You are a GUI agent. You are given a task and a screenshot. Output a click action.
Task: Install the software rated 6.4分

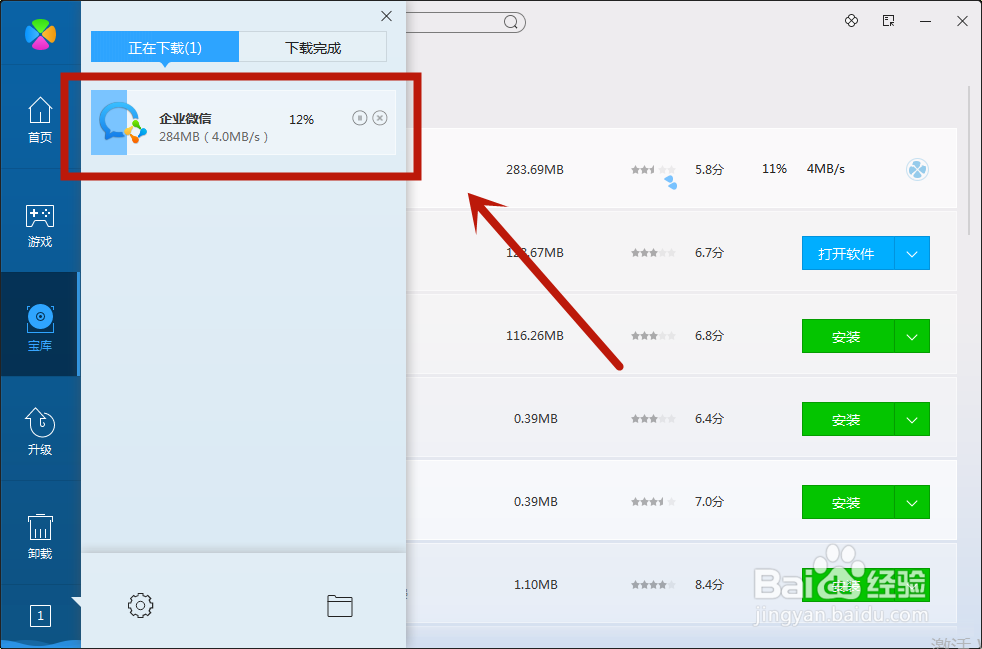(x=847, y=419)
